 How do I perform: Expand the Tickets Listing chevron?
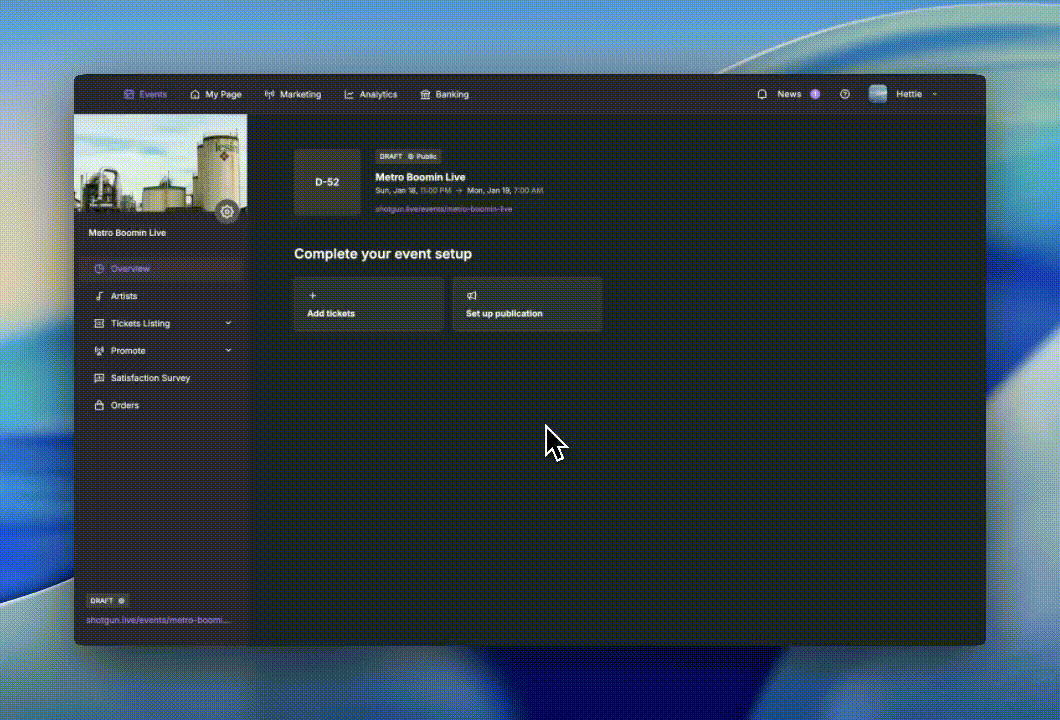tap(228, 323)
